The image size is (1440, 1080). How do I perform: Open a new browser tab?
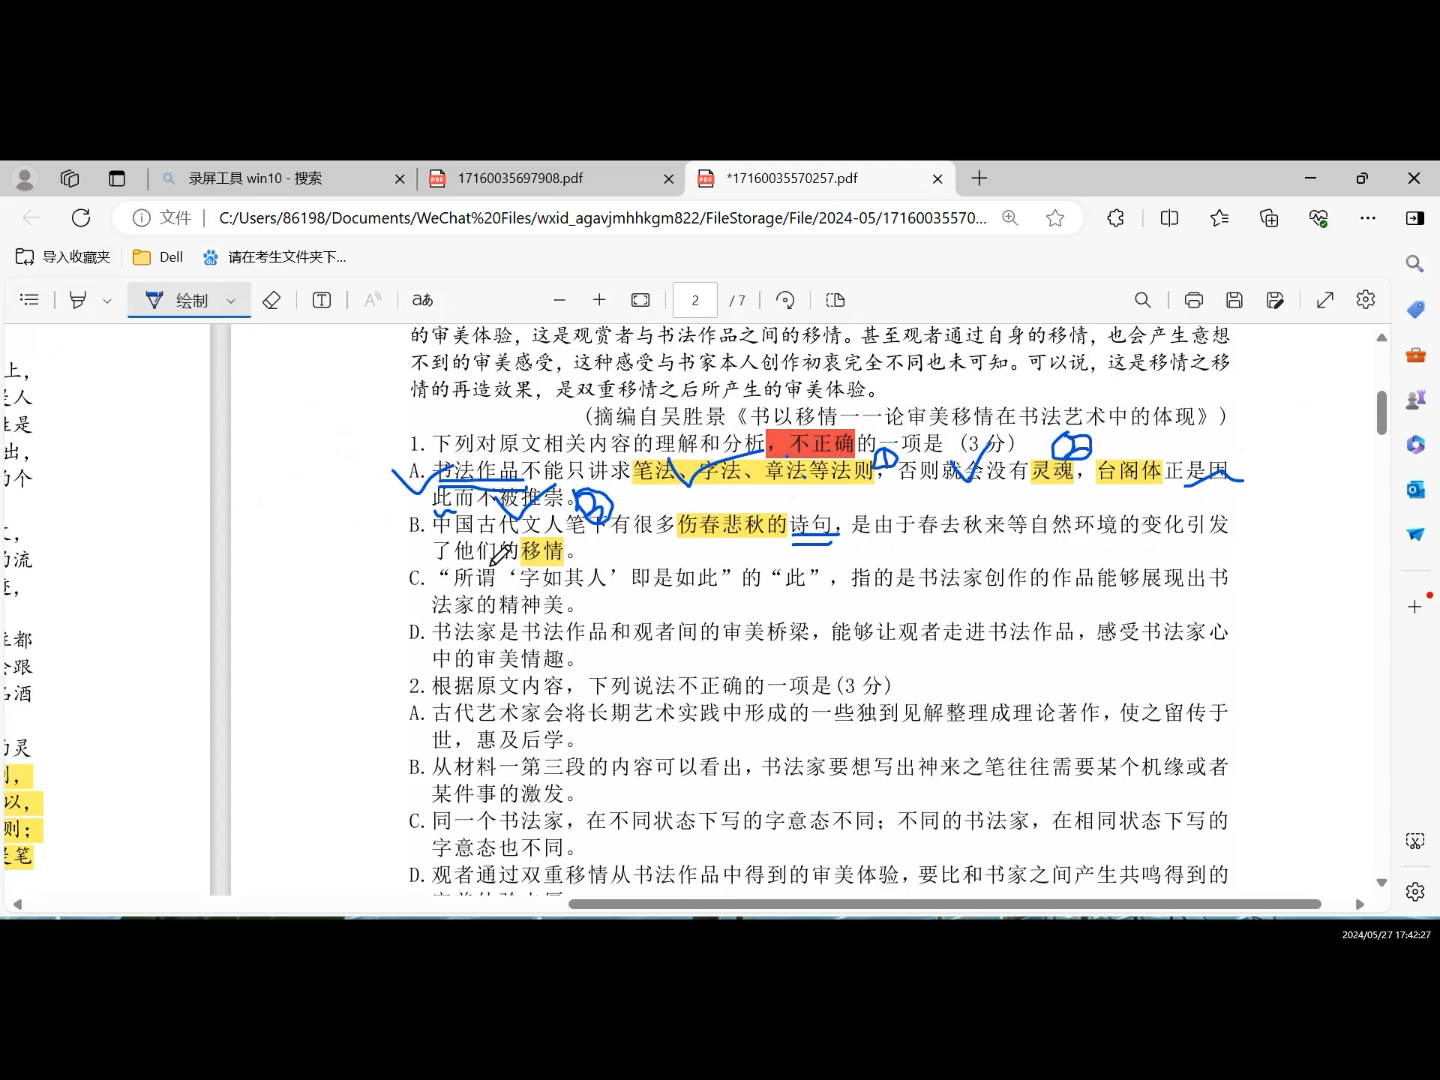(x=979, y=178)
